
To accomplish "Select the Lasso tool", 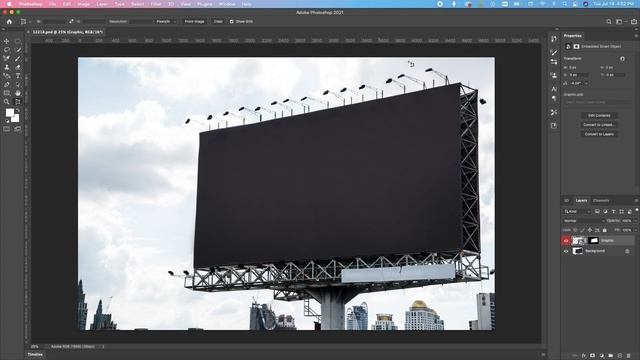I will pos(7,50).
